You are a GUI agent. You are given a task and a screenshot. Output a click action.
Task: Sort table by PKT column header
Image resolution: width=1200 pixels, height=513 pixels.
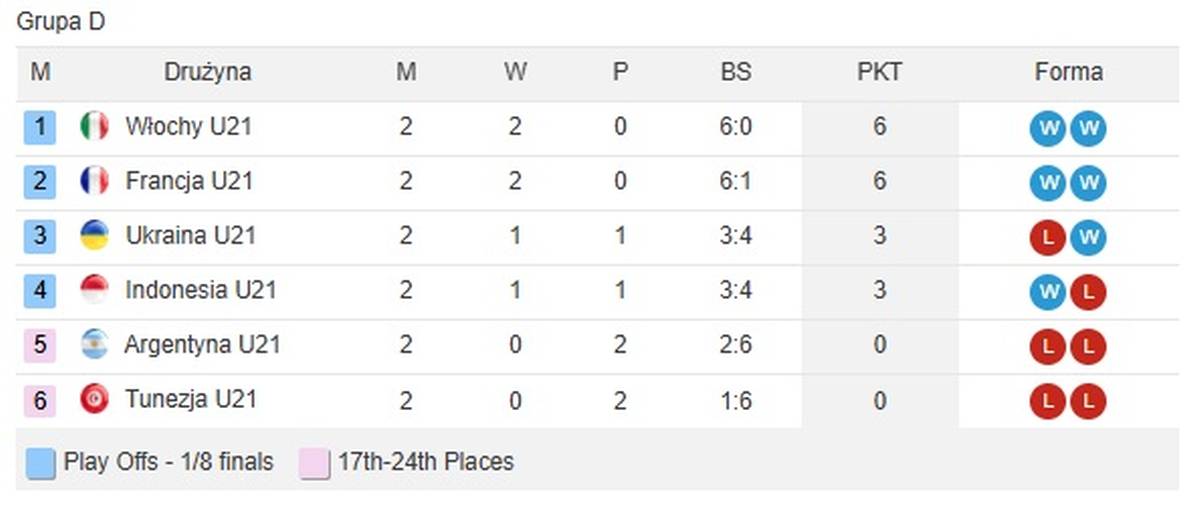(879, 73)
